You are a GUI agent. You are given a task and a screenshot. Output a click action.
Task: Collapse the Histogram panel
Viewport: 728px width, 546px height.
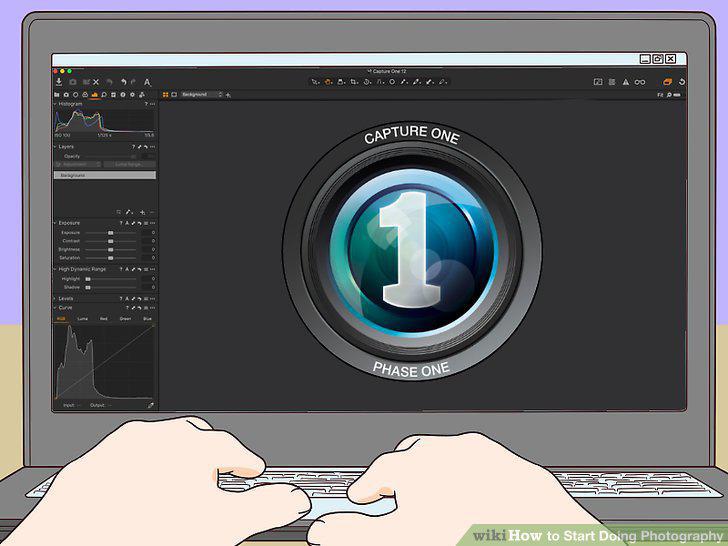coord(55,104)
